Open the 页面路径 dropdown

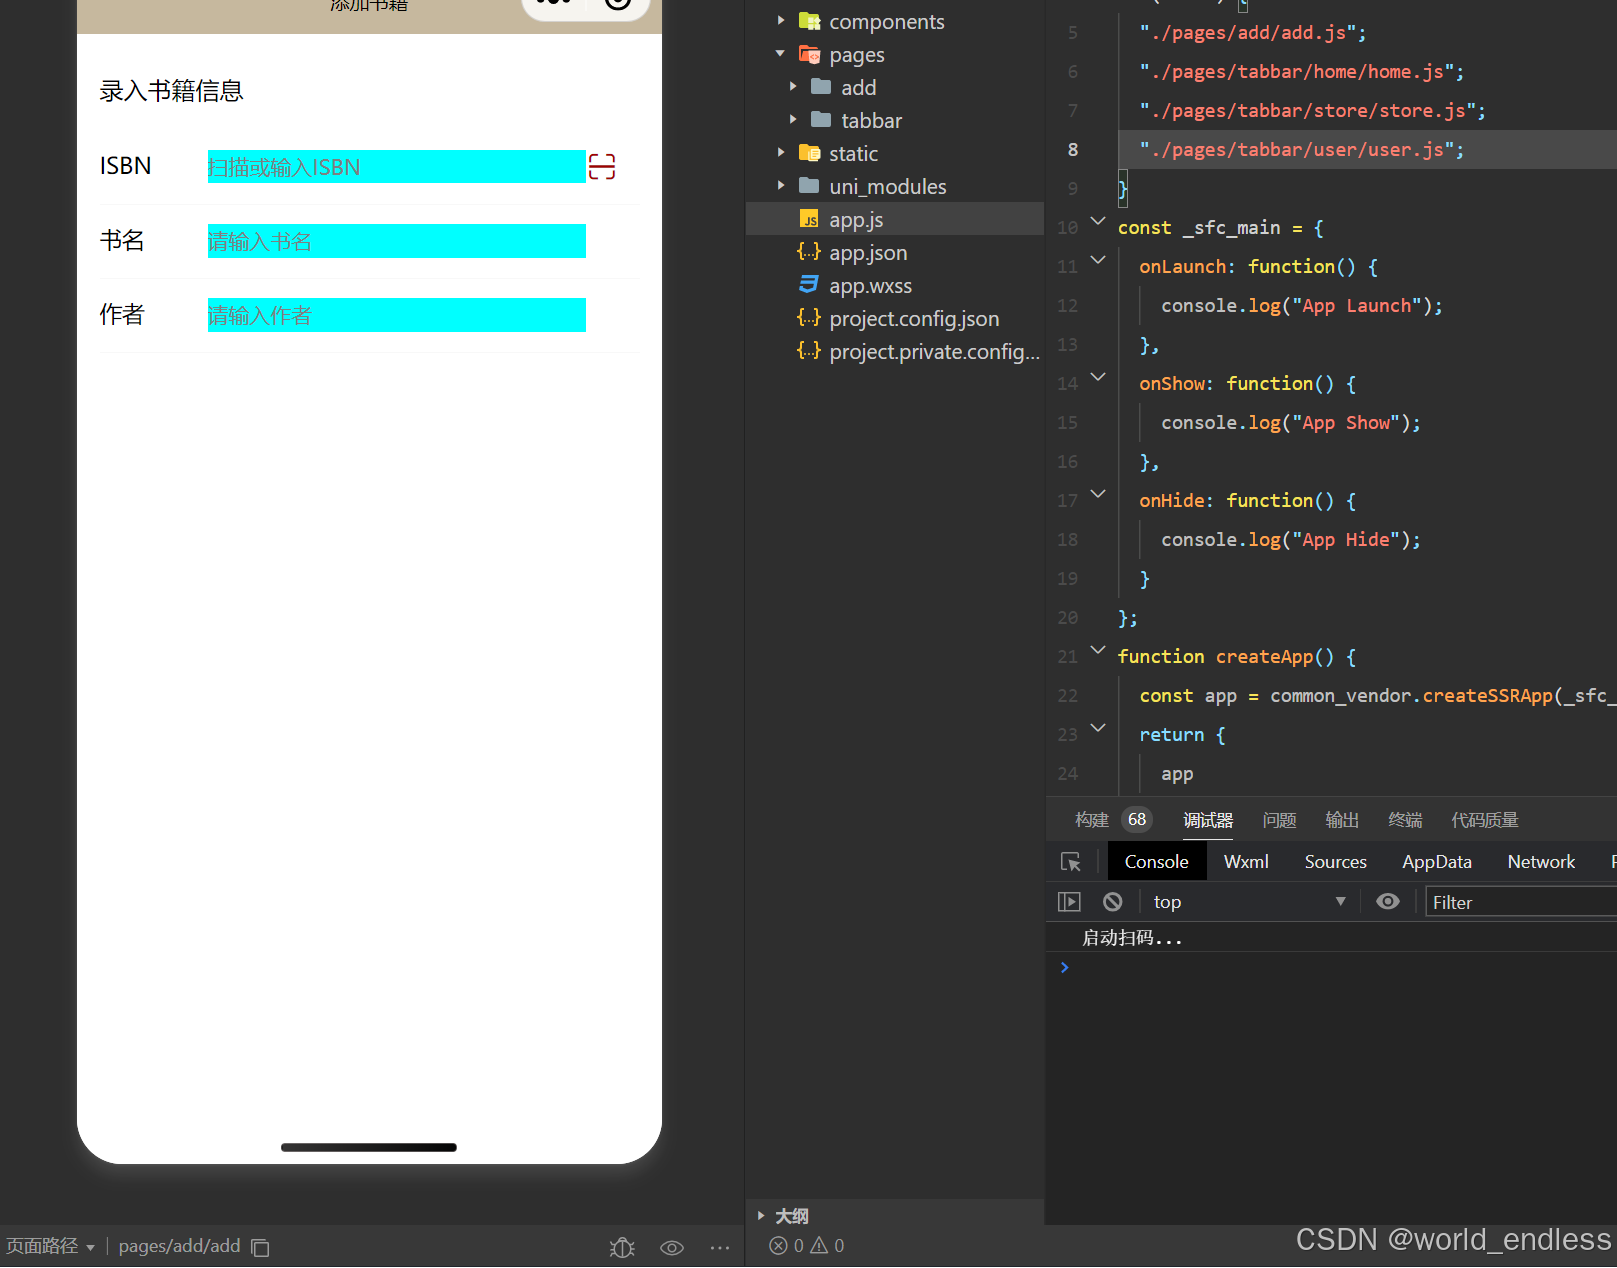pos(50,1246)
